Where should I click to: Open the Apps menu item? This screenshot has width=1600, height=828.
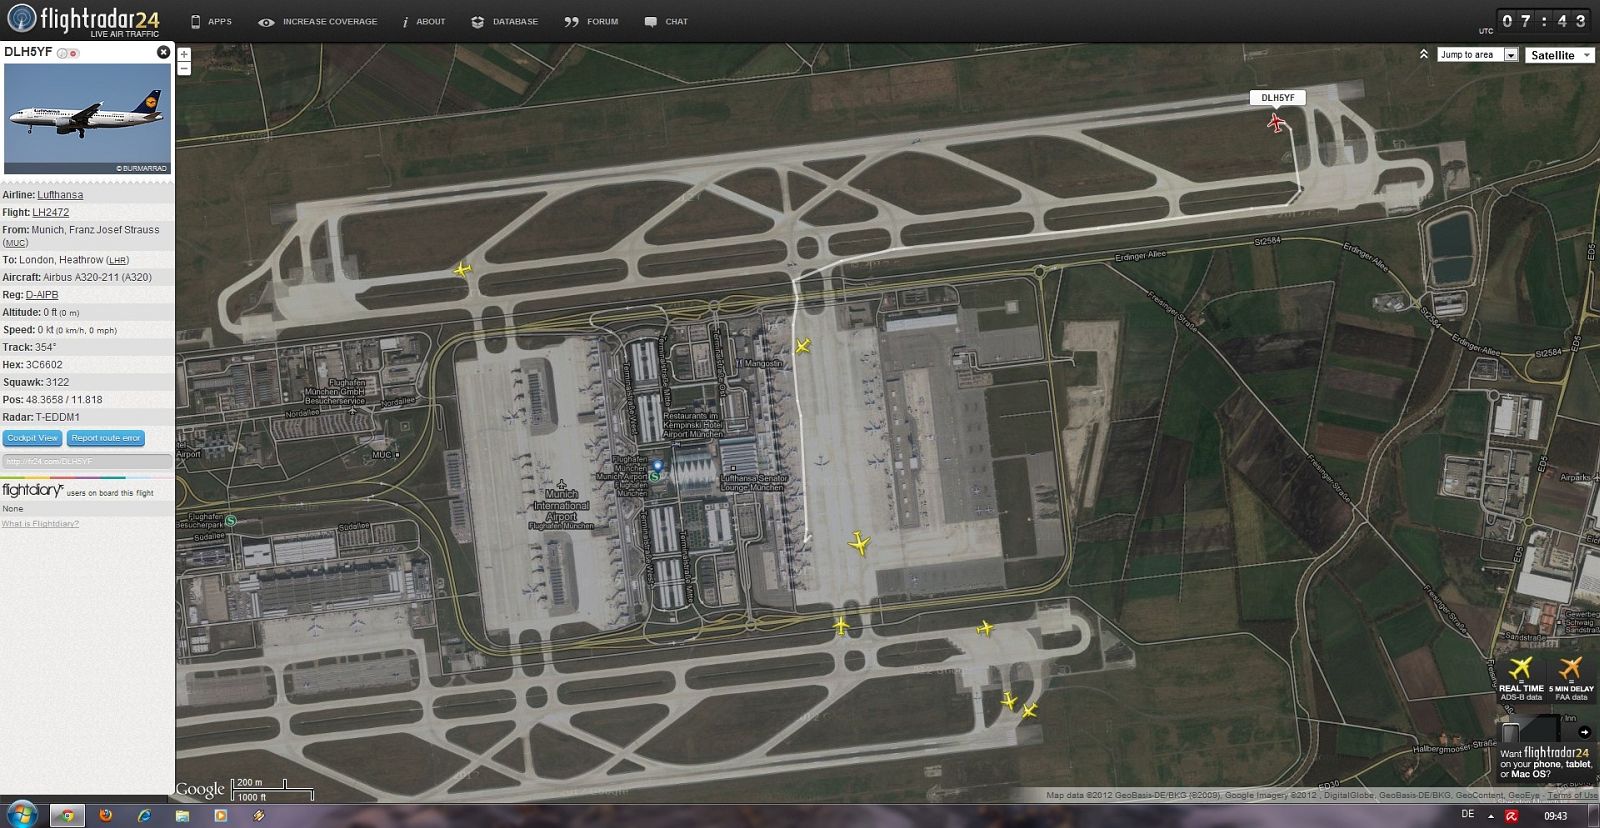click(211, 21)
